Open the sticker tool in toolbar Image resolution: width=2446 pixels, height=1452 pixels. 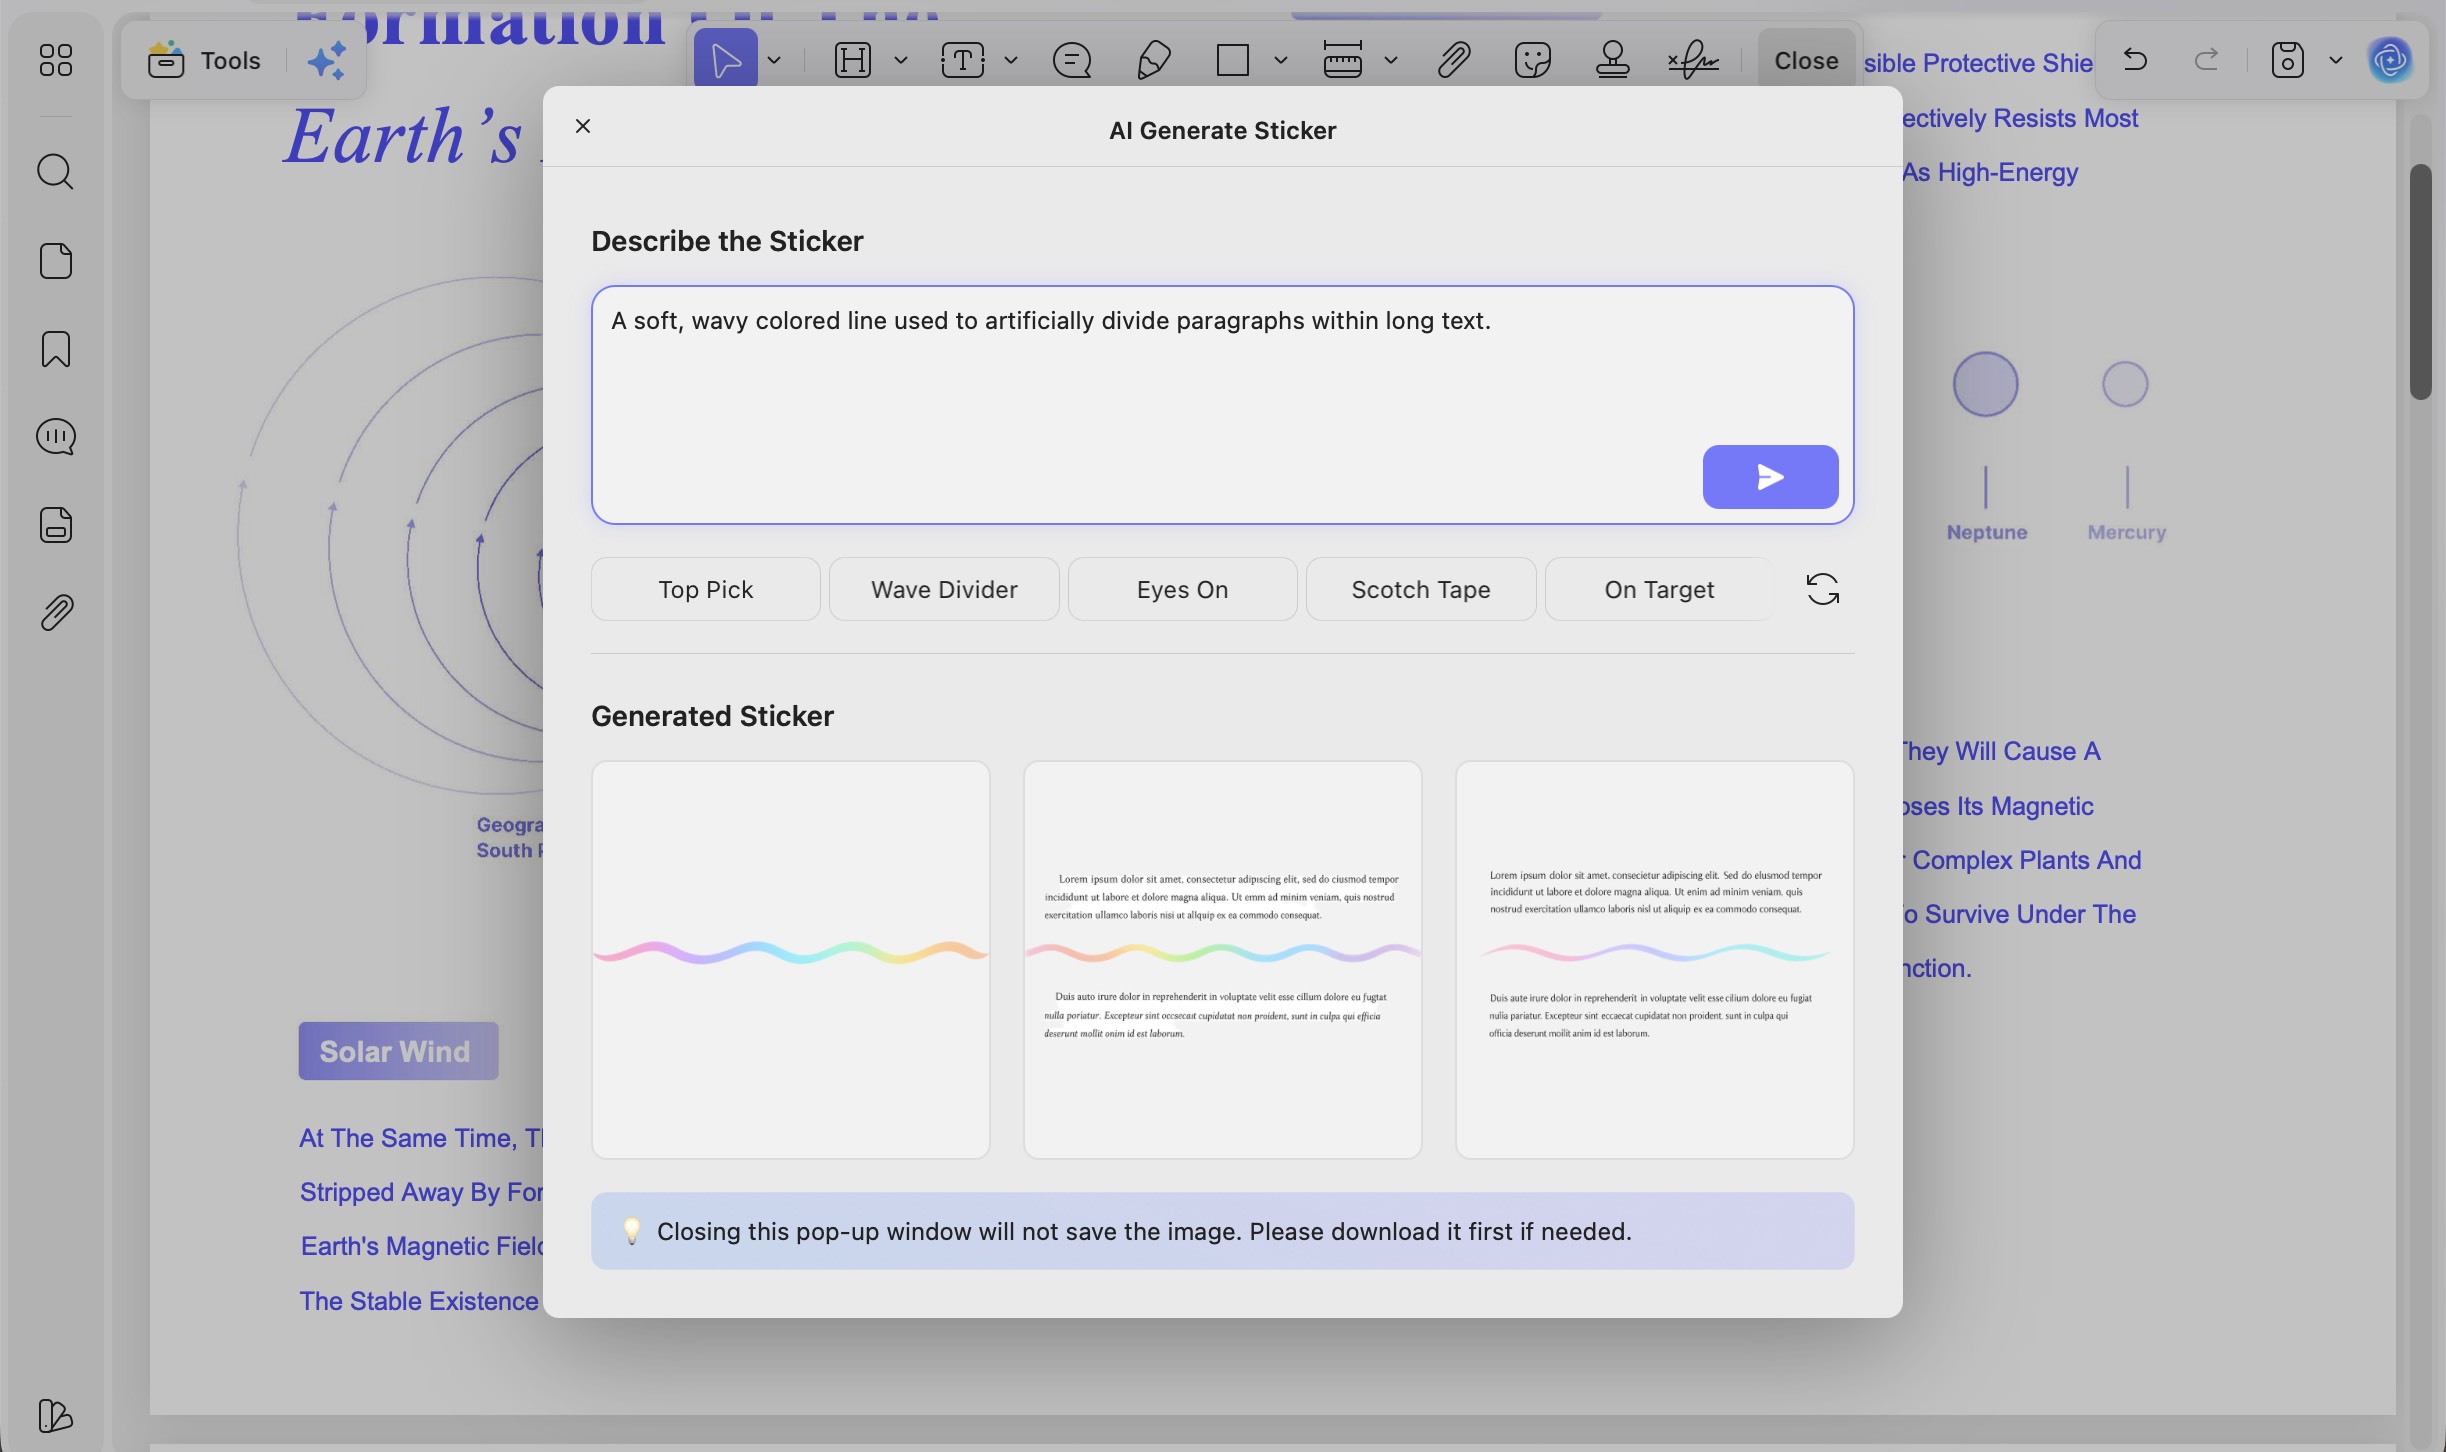[1532, 61]
